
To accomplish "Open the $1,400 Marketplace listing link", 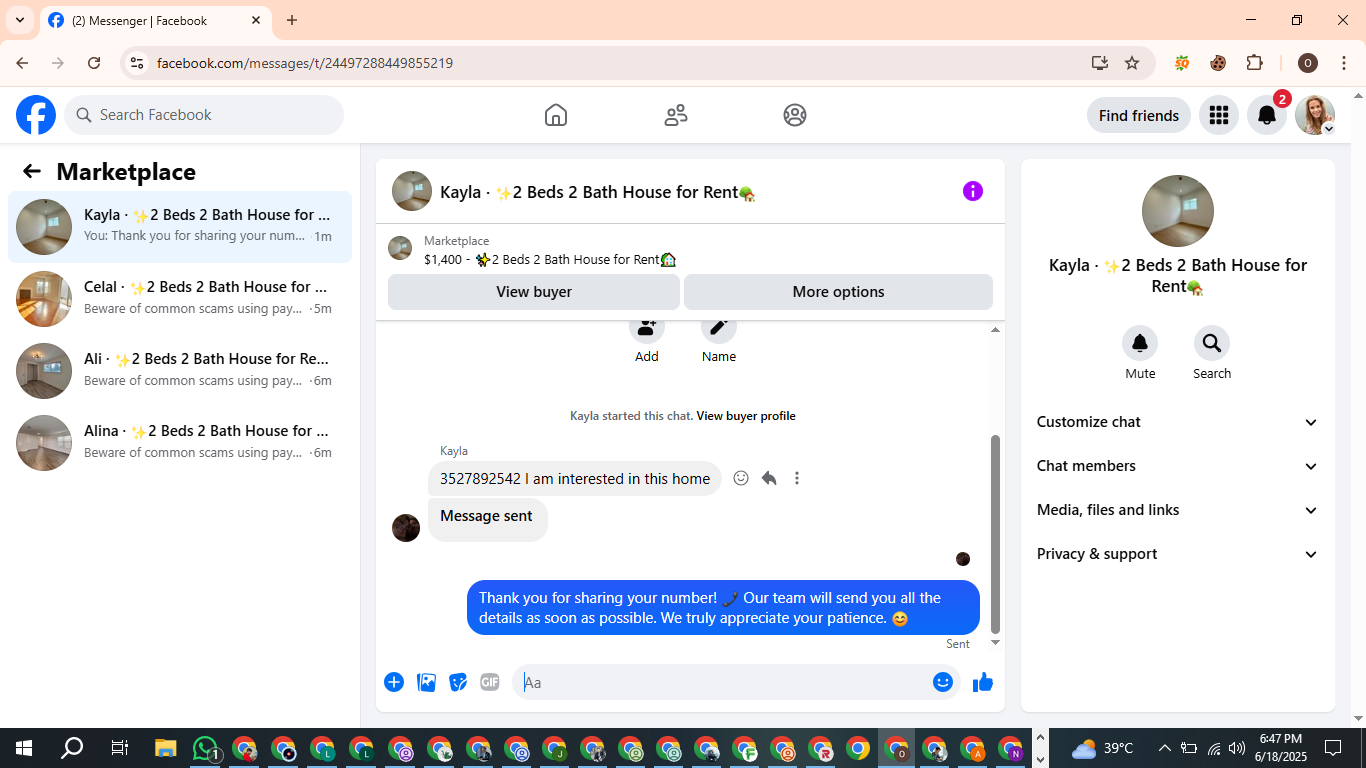I will click(550, 259).
